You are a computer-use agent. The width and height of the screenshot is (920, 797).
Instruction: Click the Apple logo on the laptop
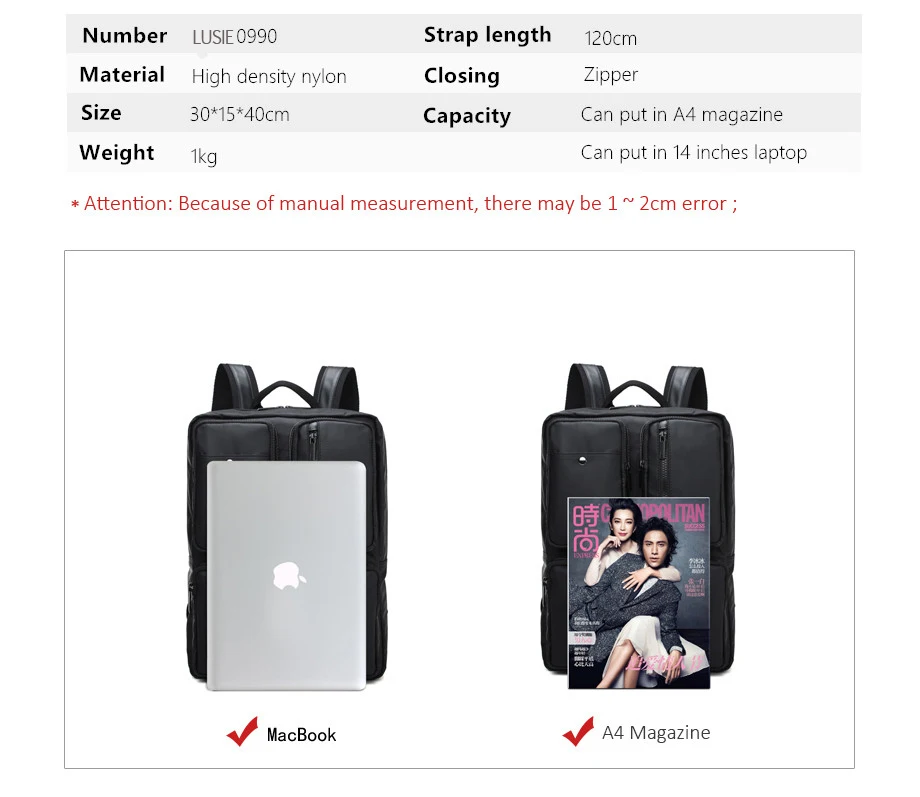point(289,575)
